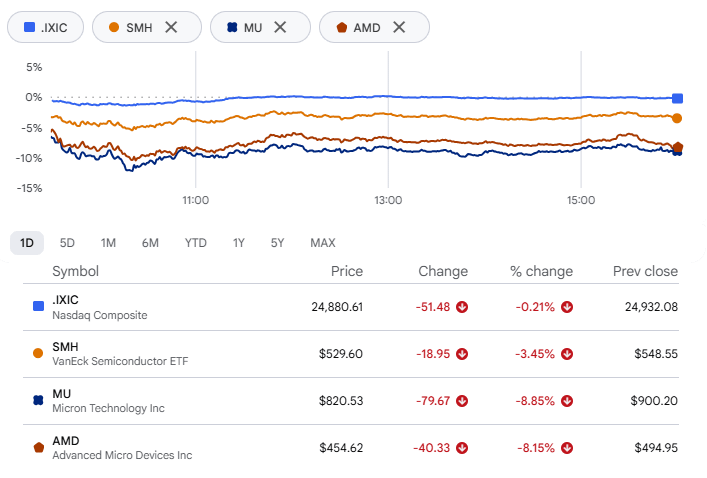The height and width of the screenshot is (478, 707).
Task: Open the AMD symbol in the table
Action: (x=66, y=441)
